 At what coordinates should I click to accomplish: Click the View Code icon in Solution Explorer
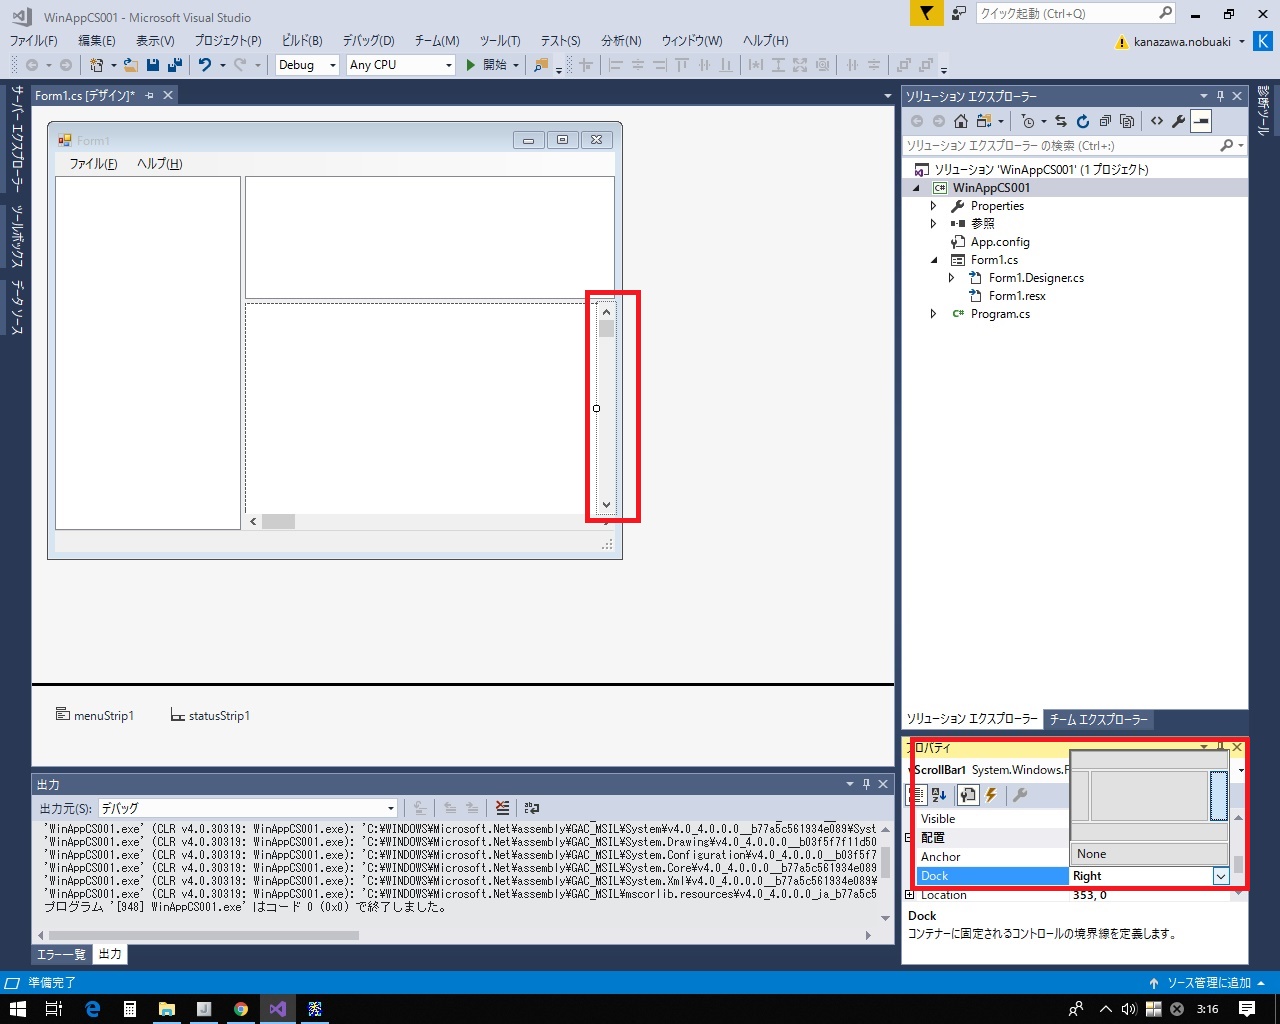pyautogui.click(x=1157, y=121)
